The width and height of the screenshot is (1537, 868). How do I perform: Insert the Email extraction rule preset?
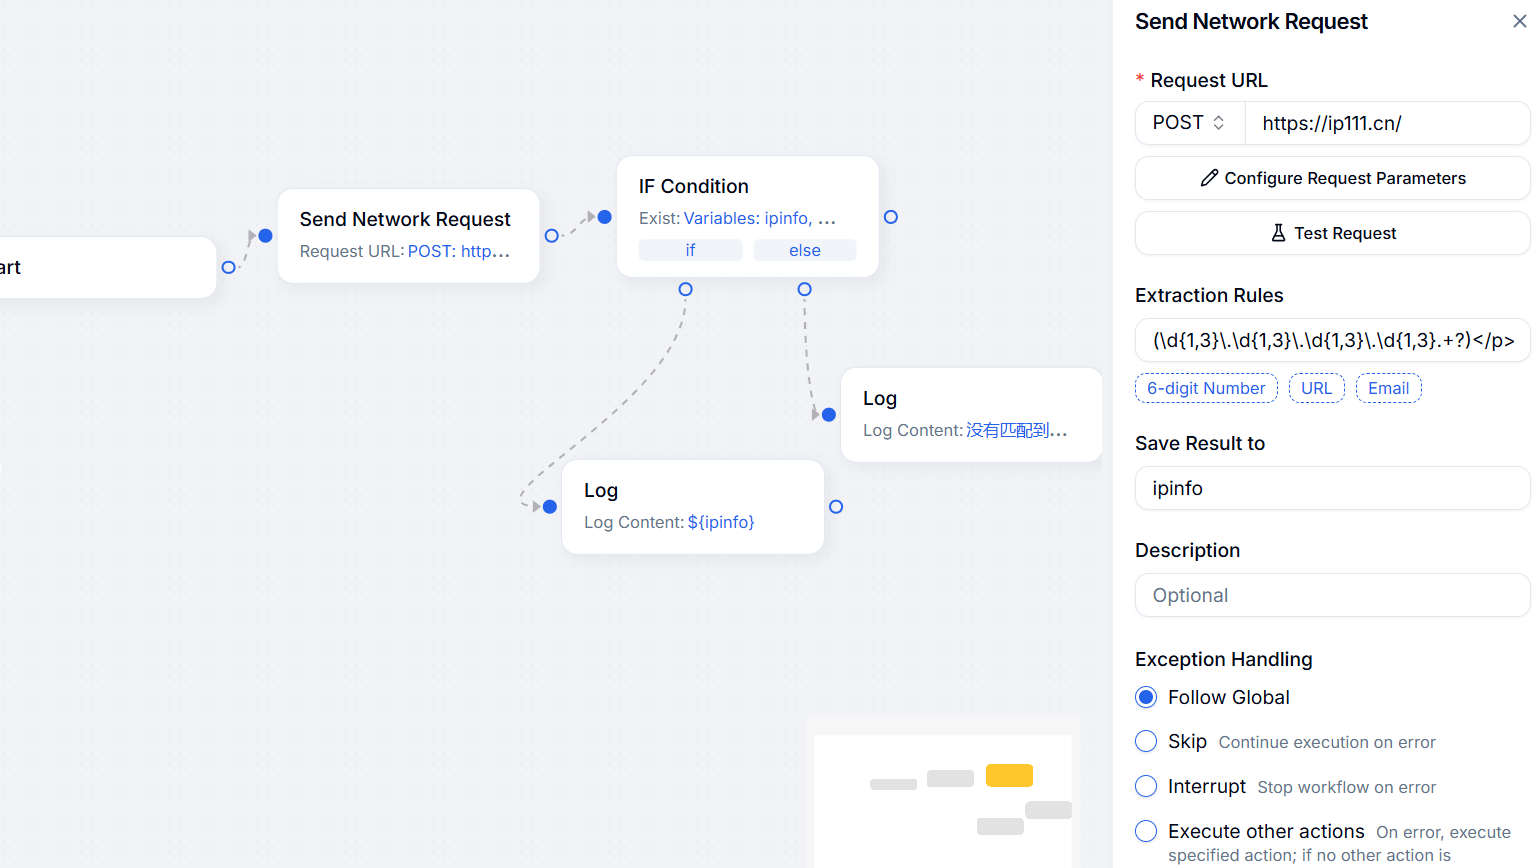(x=1388, y=388)
